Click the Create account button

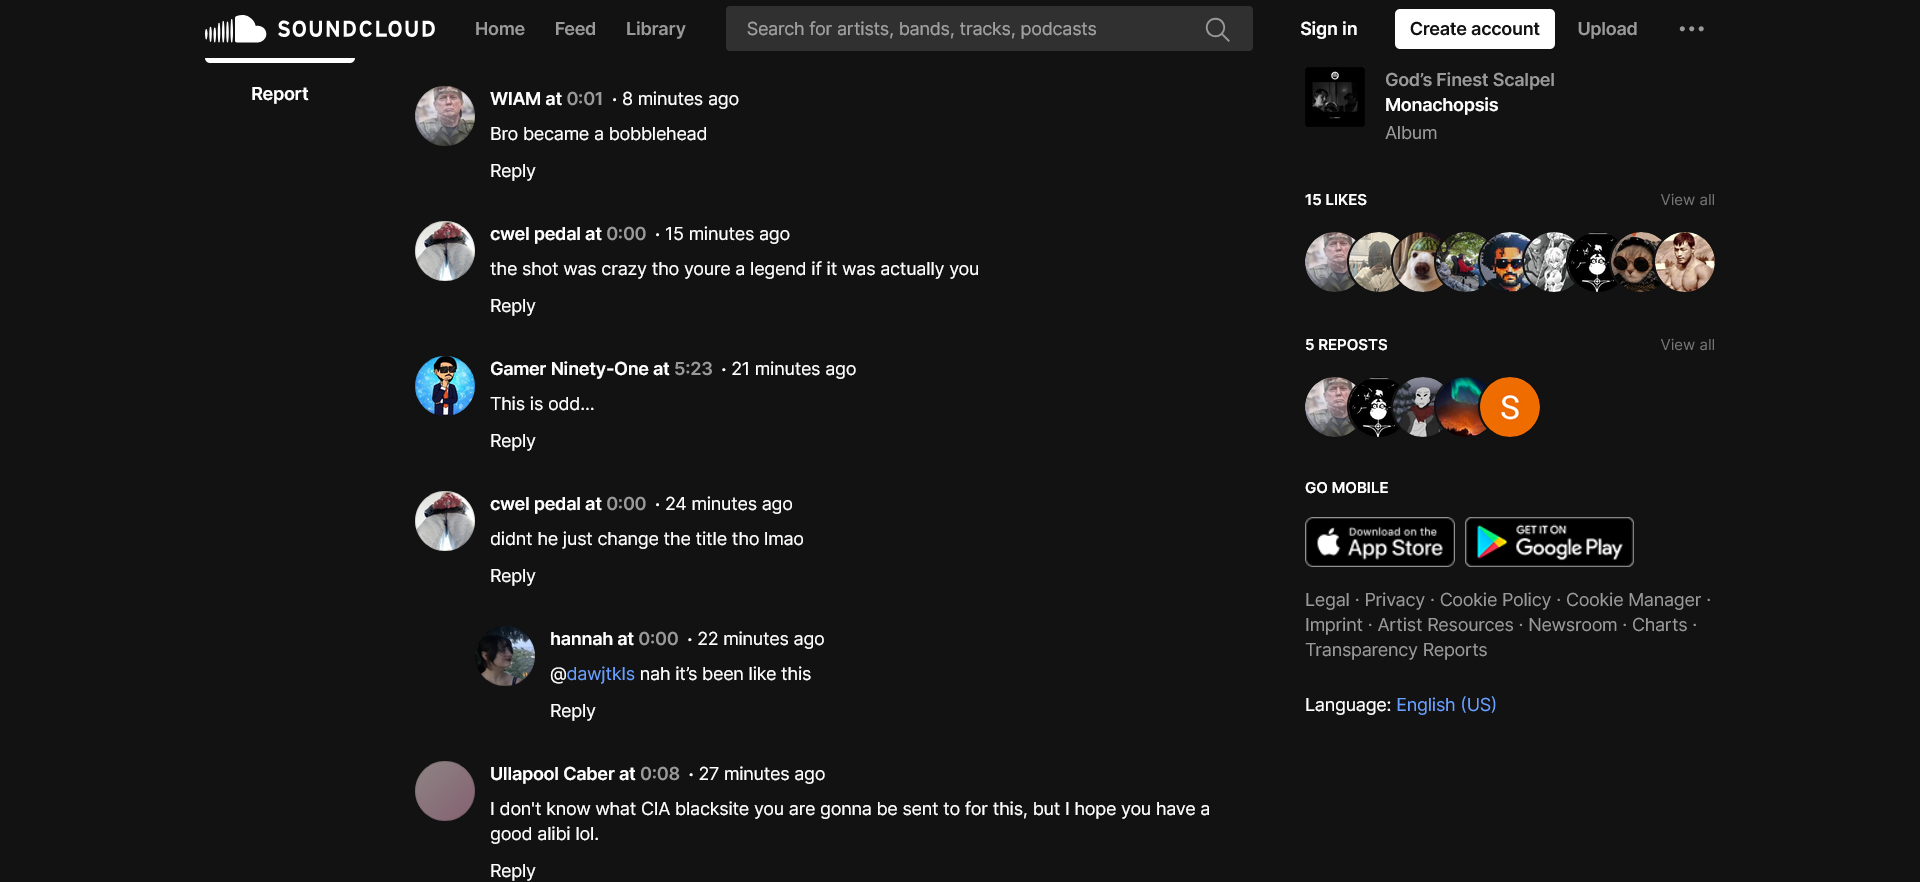click(1474, 29)
